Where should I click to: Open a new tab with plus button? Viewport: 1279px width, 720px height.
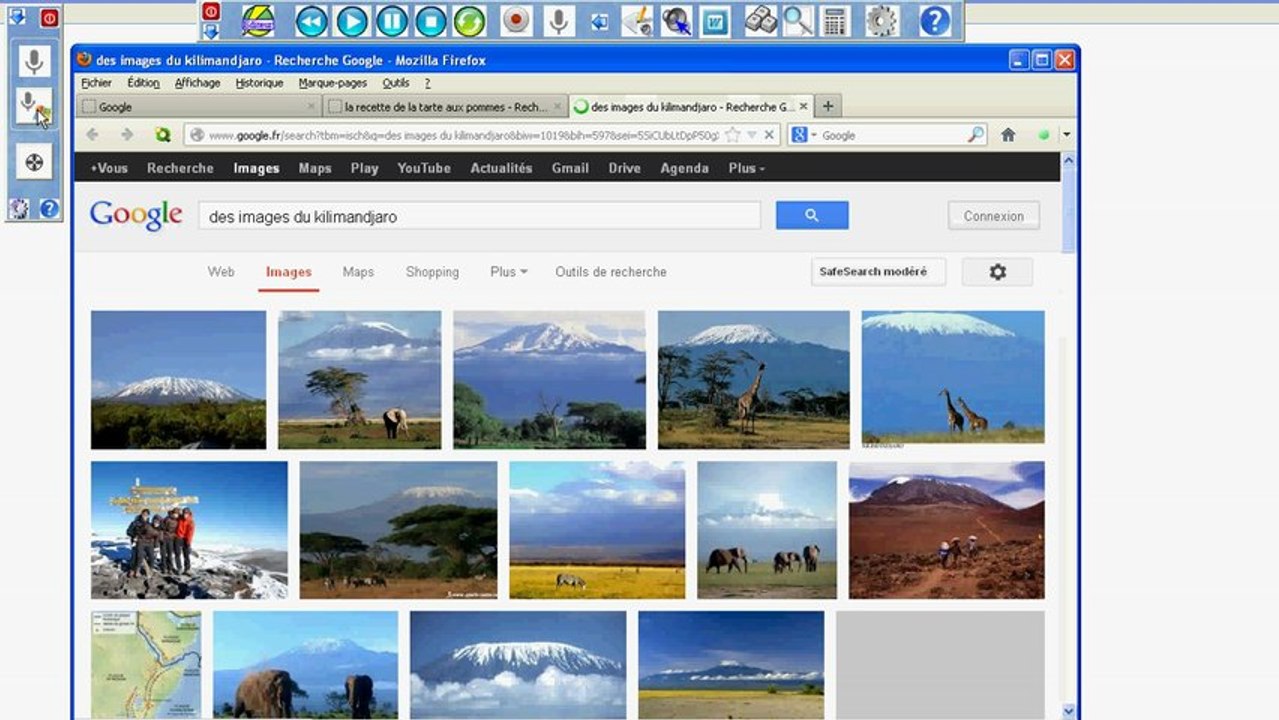827,106
